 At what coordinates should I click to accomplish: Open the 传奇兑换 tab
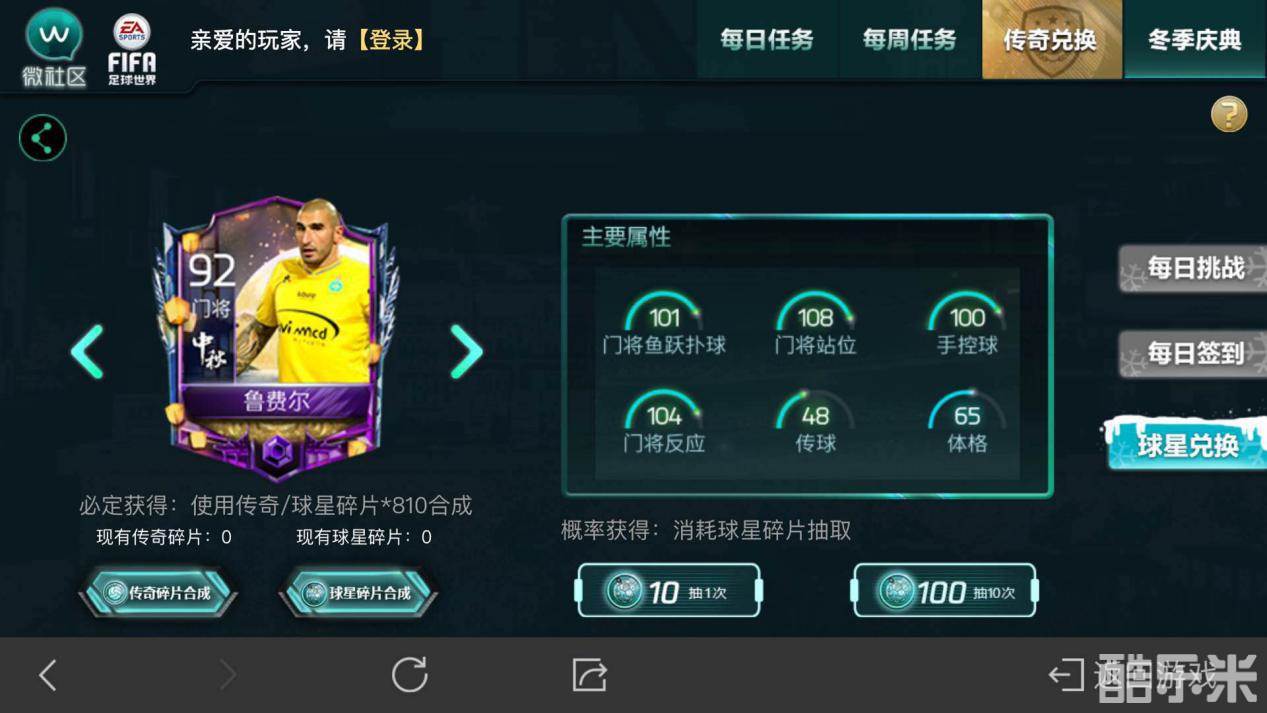(1051, 39)
